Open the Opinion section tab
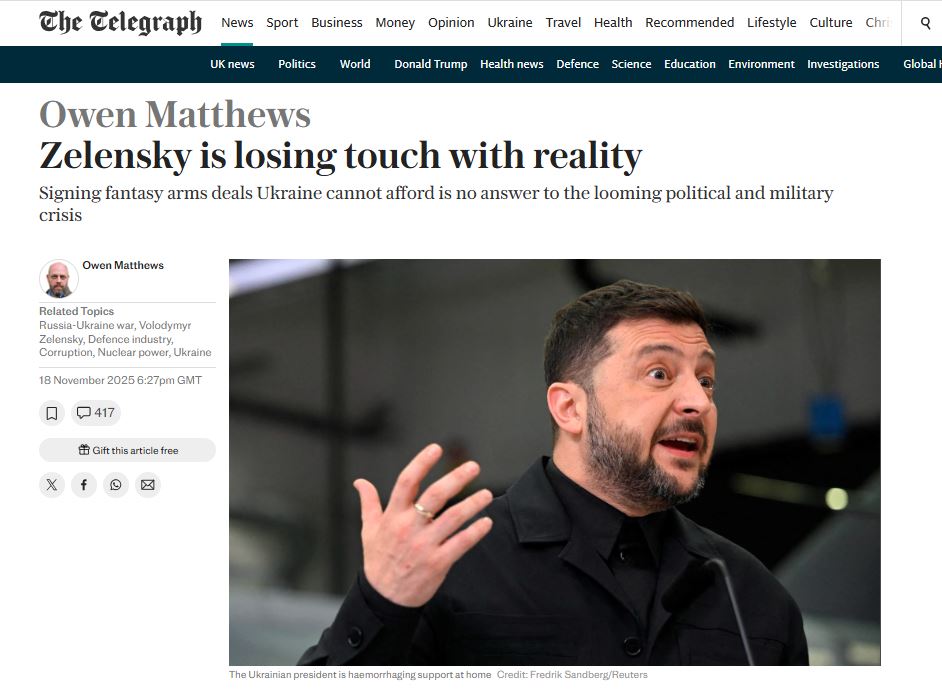 point(451,23)
